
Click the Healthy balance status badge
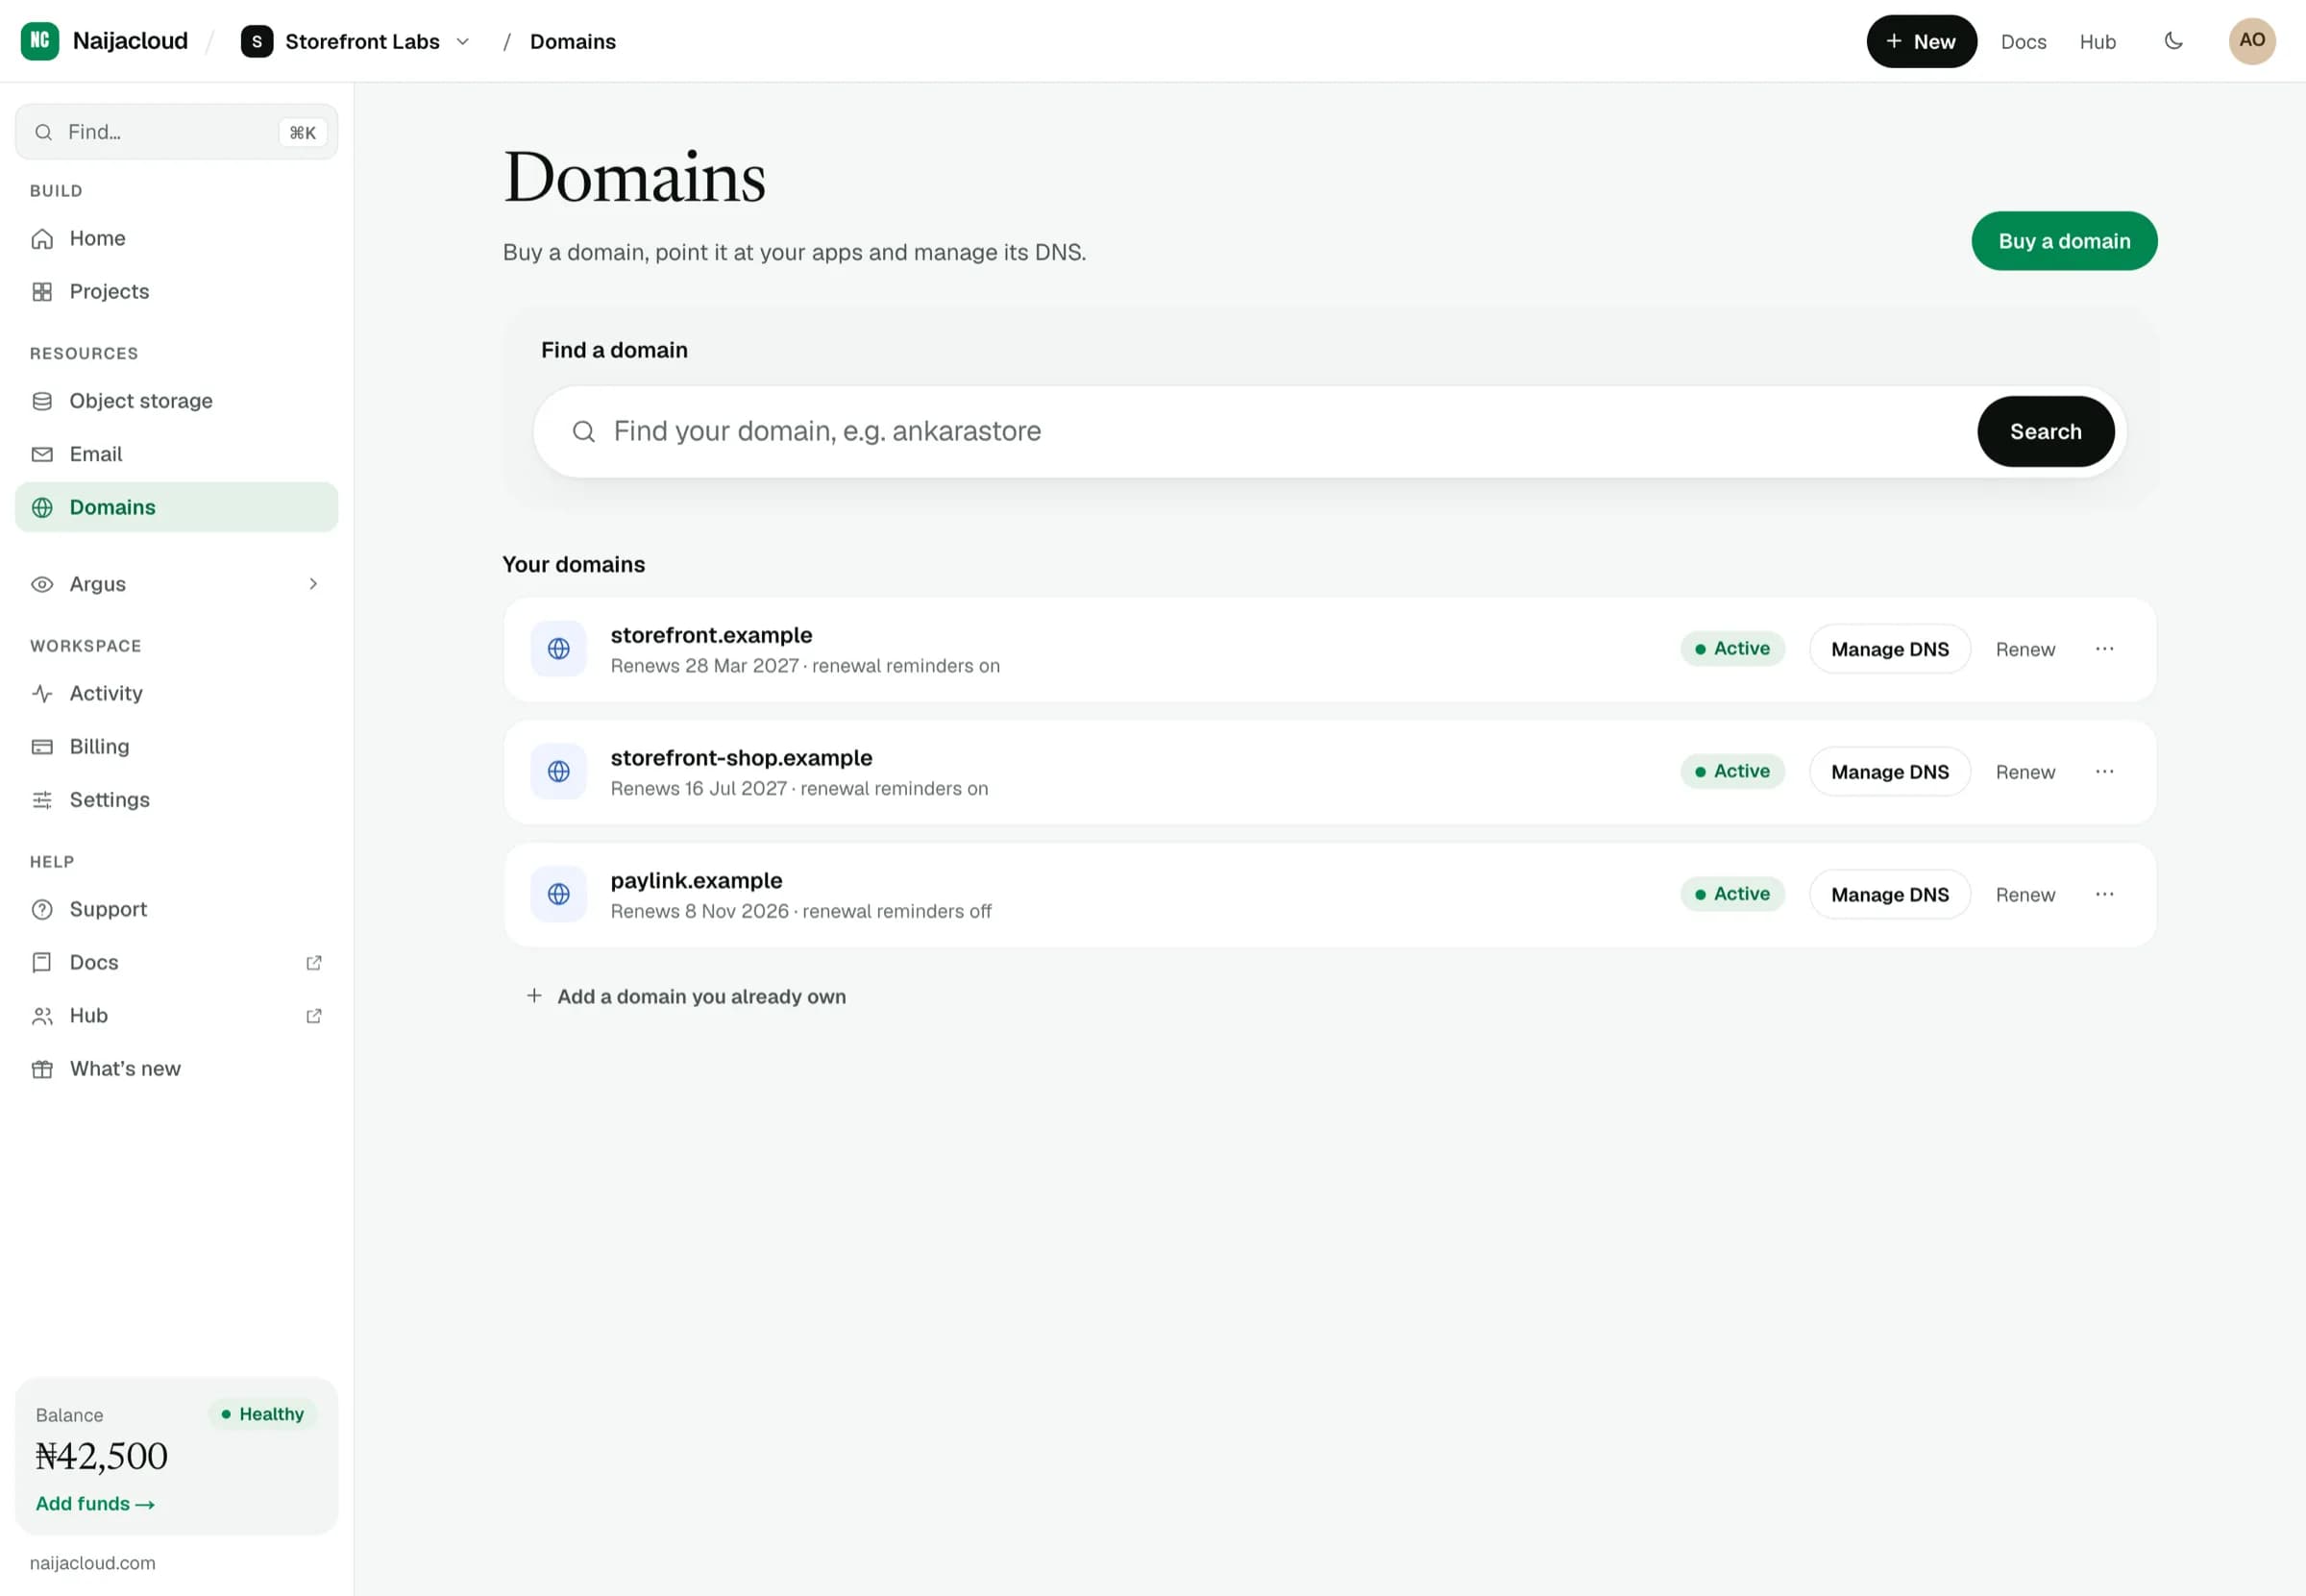pyautogui.click(x=263, y=1414)
